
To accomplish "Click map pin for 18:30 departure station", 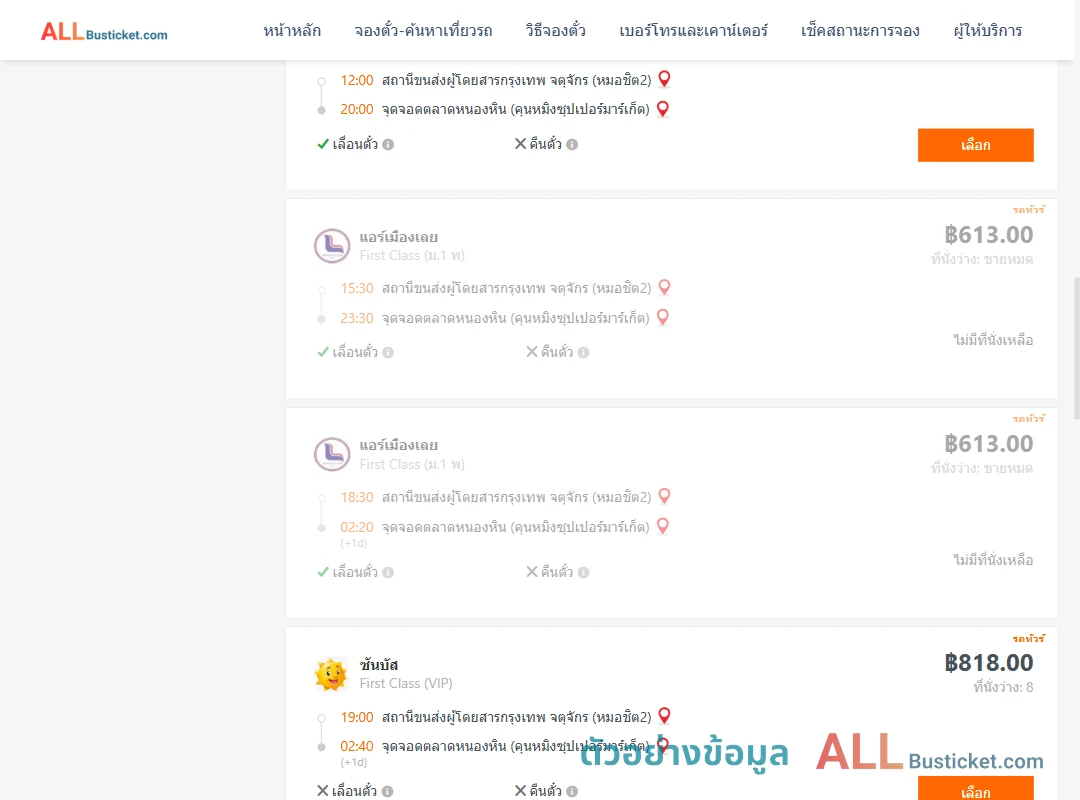I will (664, 496).
